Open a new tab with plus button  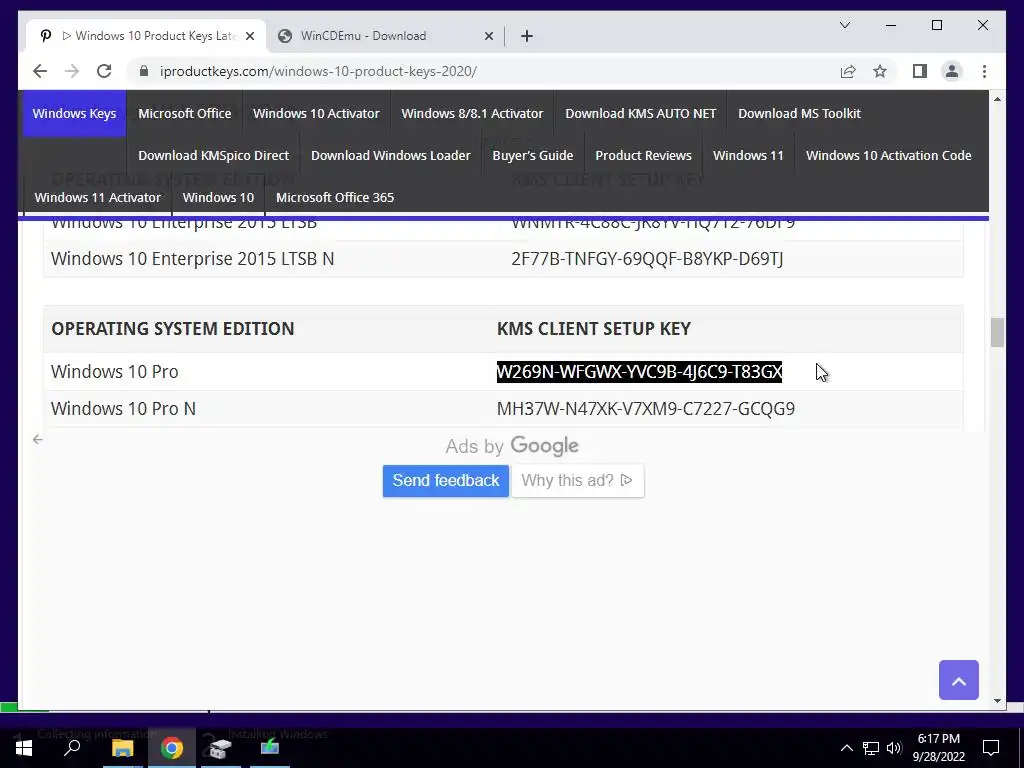point(527,36)
